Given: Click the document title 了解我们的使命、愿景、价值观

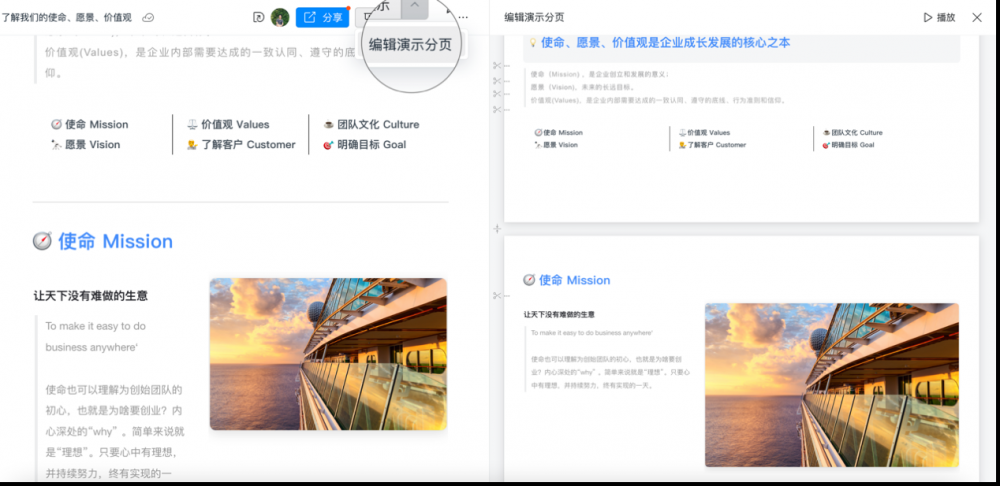Looking at the screenshot, I should (x=66, y=17).
